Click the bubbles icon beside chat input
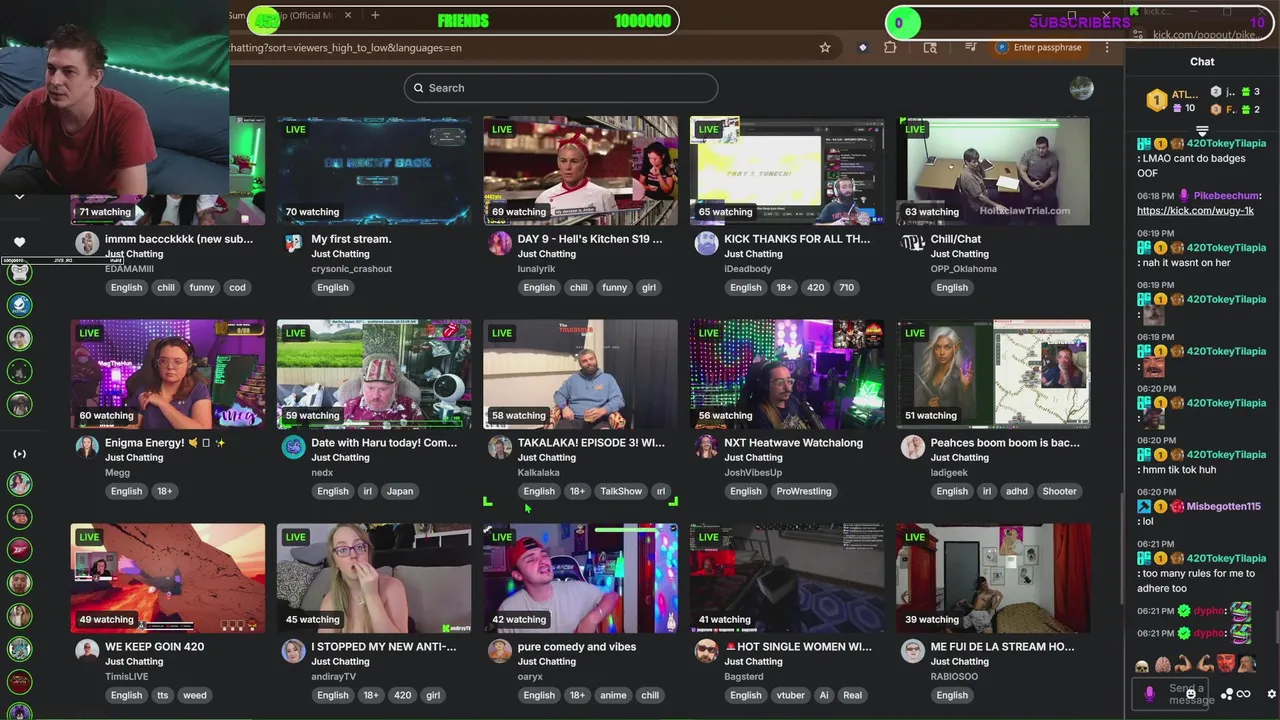 pyautogui.click(x=1227, y=694)
